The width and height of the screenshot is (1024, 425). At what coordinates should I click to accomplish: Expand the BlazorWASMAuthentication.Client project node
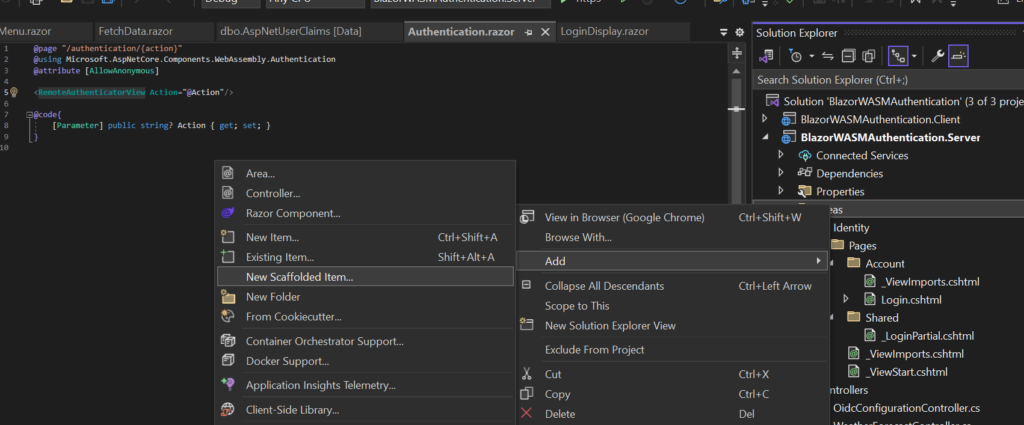pyautogui.click(x=765, y=119)
